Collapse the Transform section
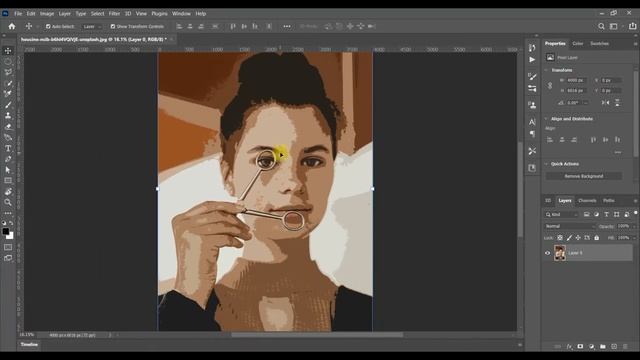Viewport: 640px width, 360px height. point(547,70)
